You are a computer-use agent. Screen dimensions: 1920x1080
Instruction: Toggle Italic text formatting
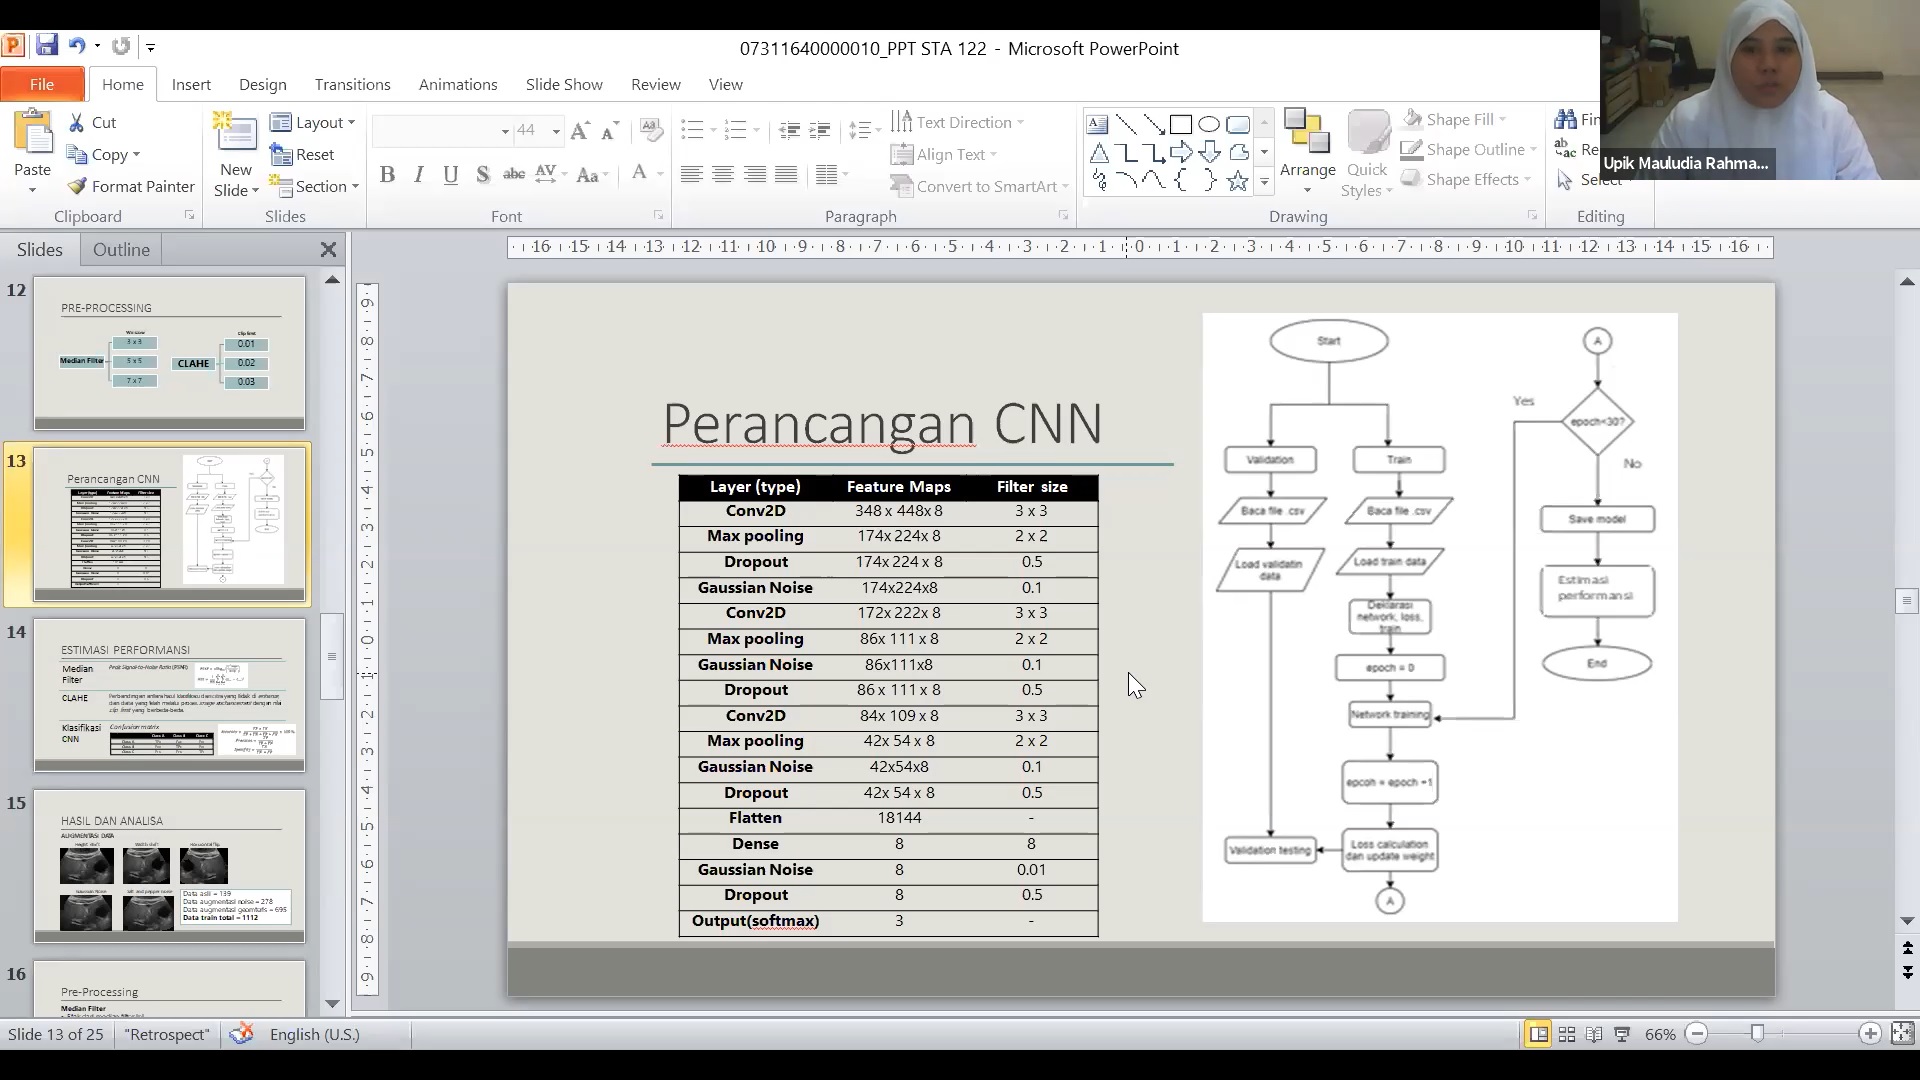click(419, 175)
